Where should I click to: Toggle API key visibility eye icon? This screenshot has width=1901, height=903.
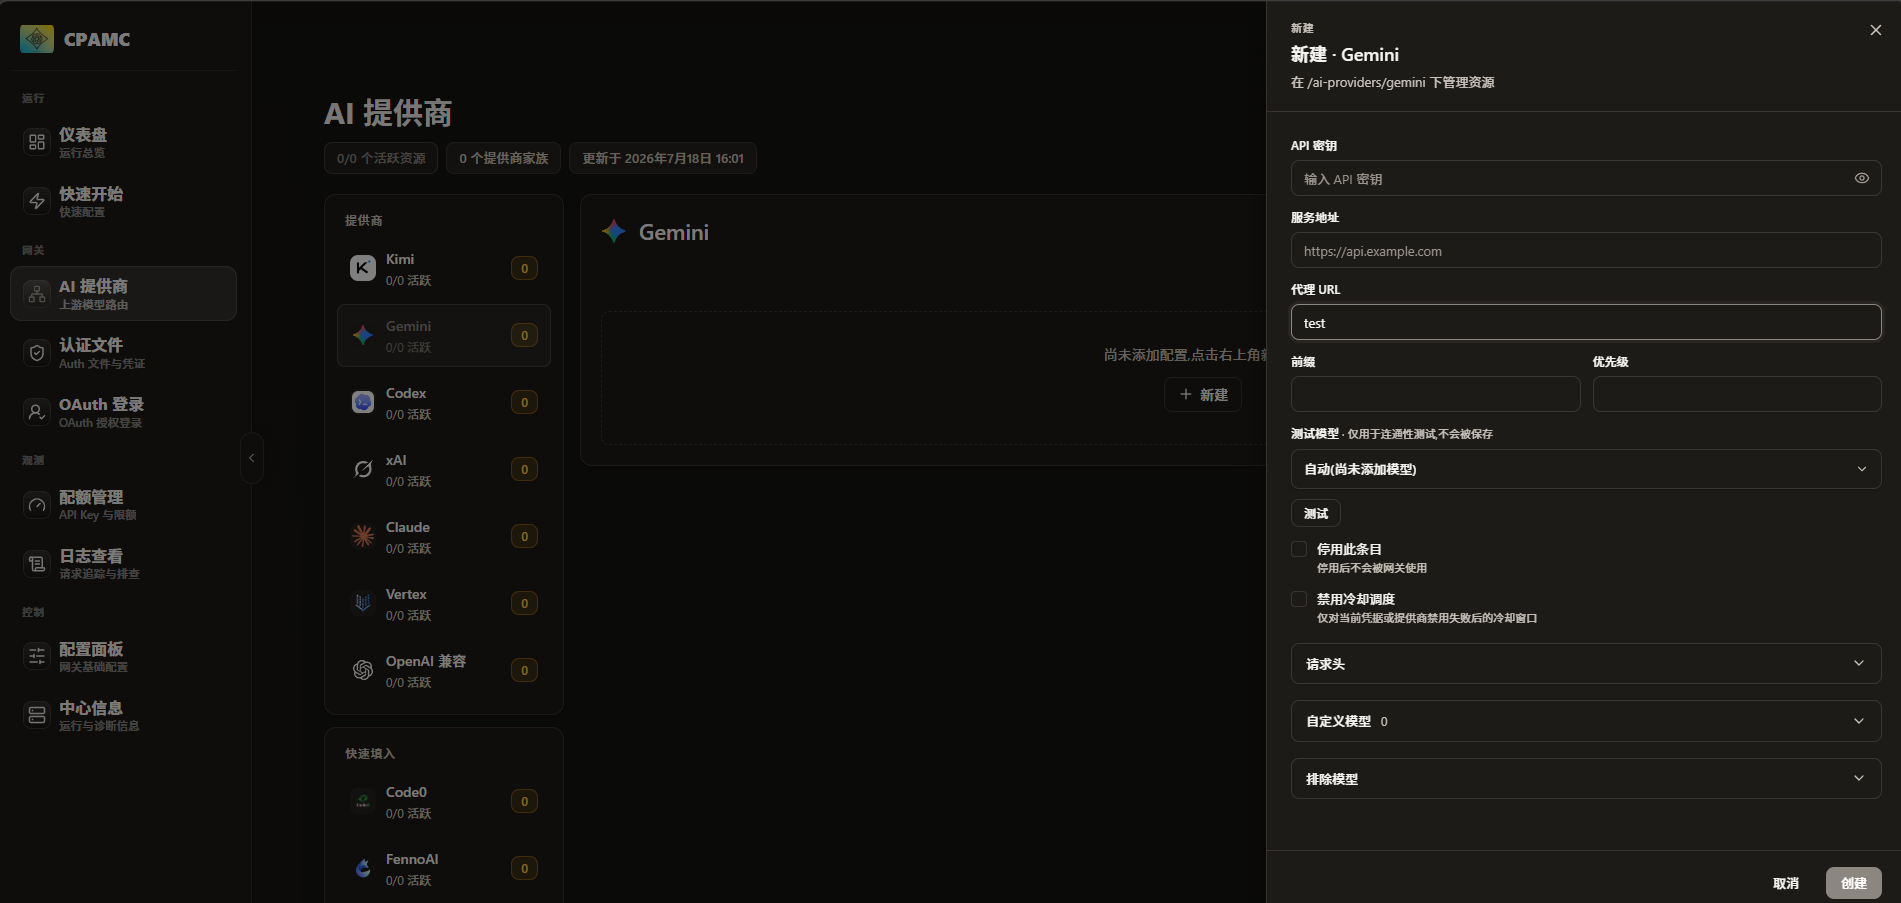pyautogui.click(x=1862, y=178)
